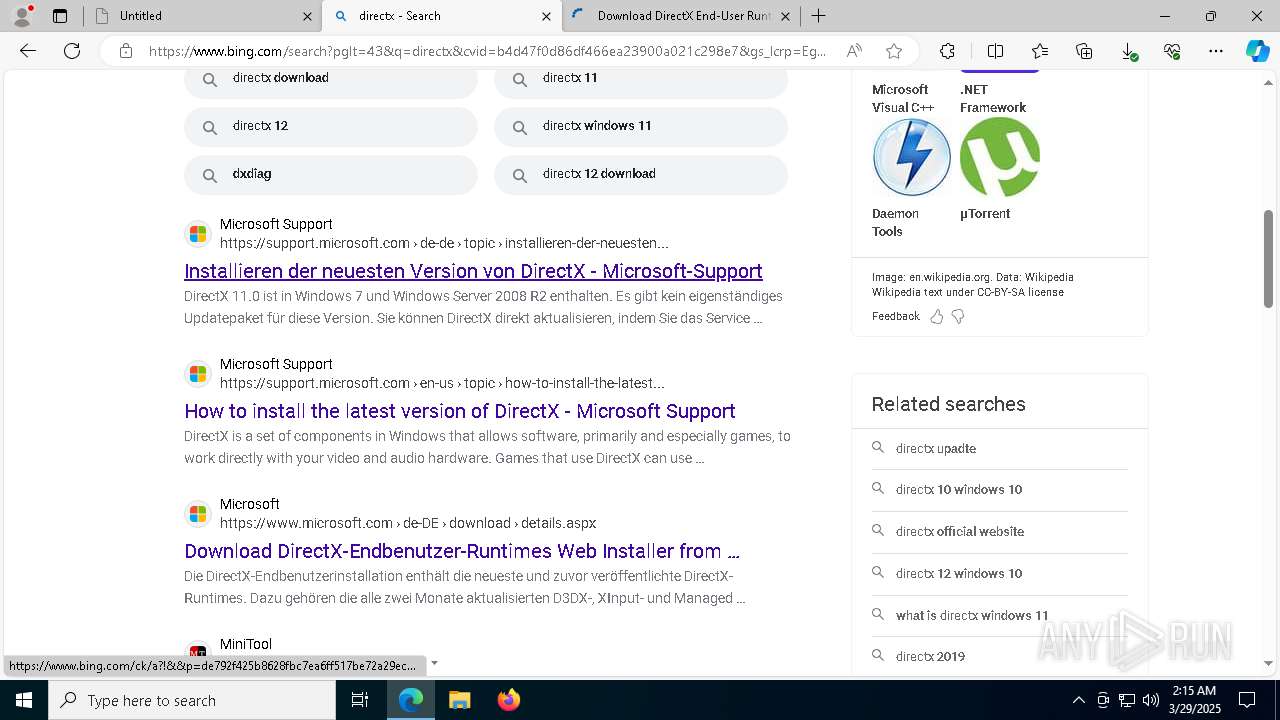Viewport: 1280px width, 720px height.
Task: Select 'directx windows 11' suggestion
Action: pyautogui.click(x=641, y=126)
